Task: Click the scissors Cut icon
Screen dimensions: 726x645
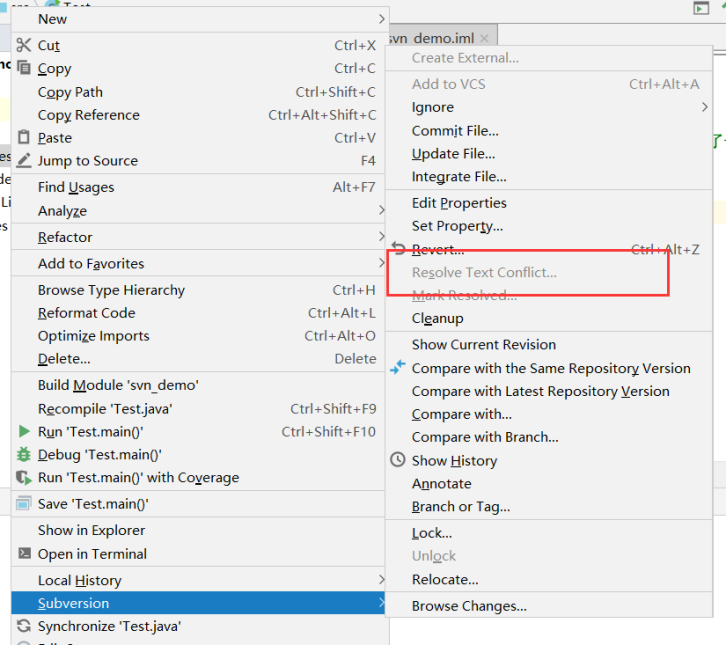Action: coord(24,45)
